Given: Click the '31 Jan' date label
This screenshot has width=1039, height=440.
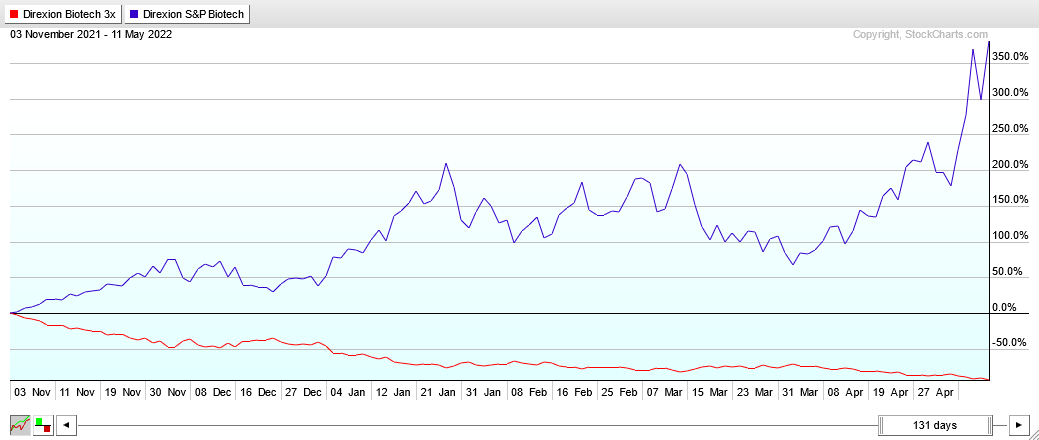Looking at the screenshot, I should 482,392.
